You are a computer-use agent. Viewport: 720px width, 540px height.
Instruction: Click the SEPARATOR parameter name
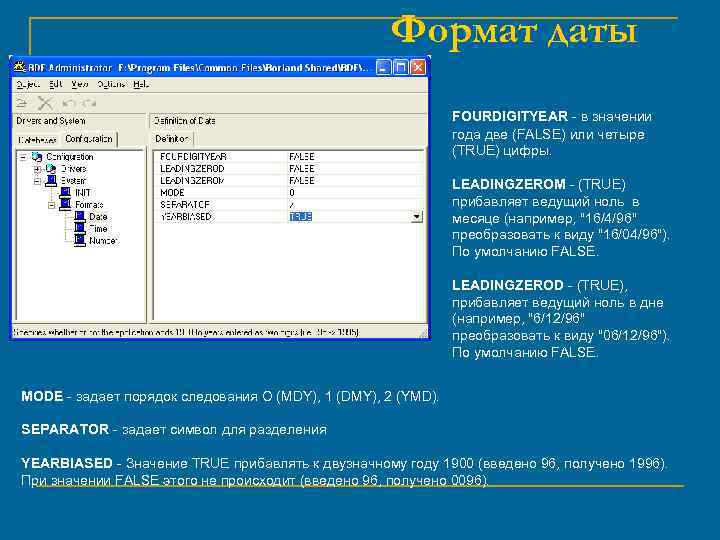point(185,204)
